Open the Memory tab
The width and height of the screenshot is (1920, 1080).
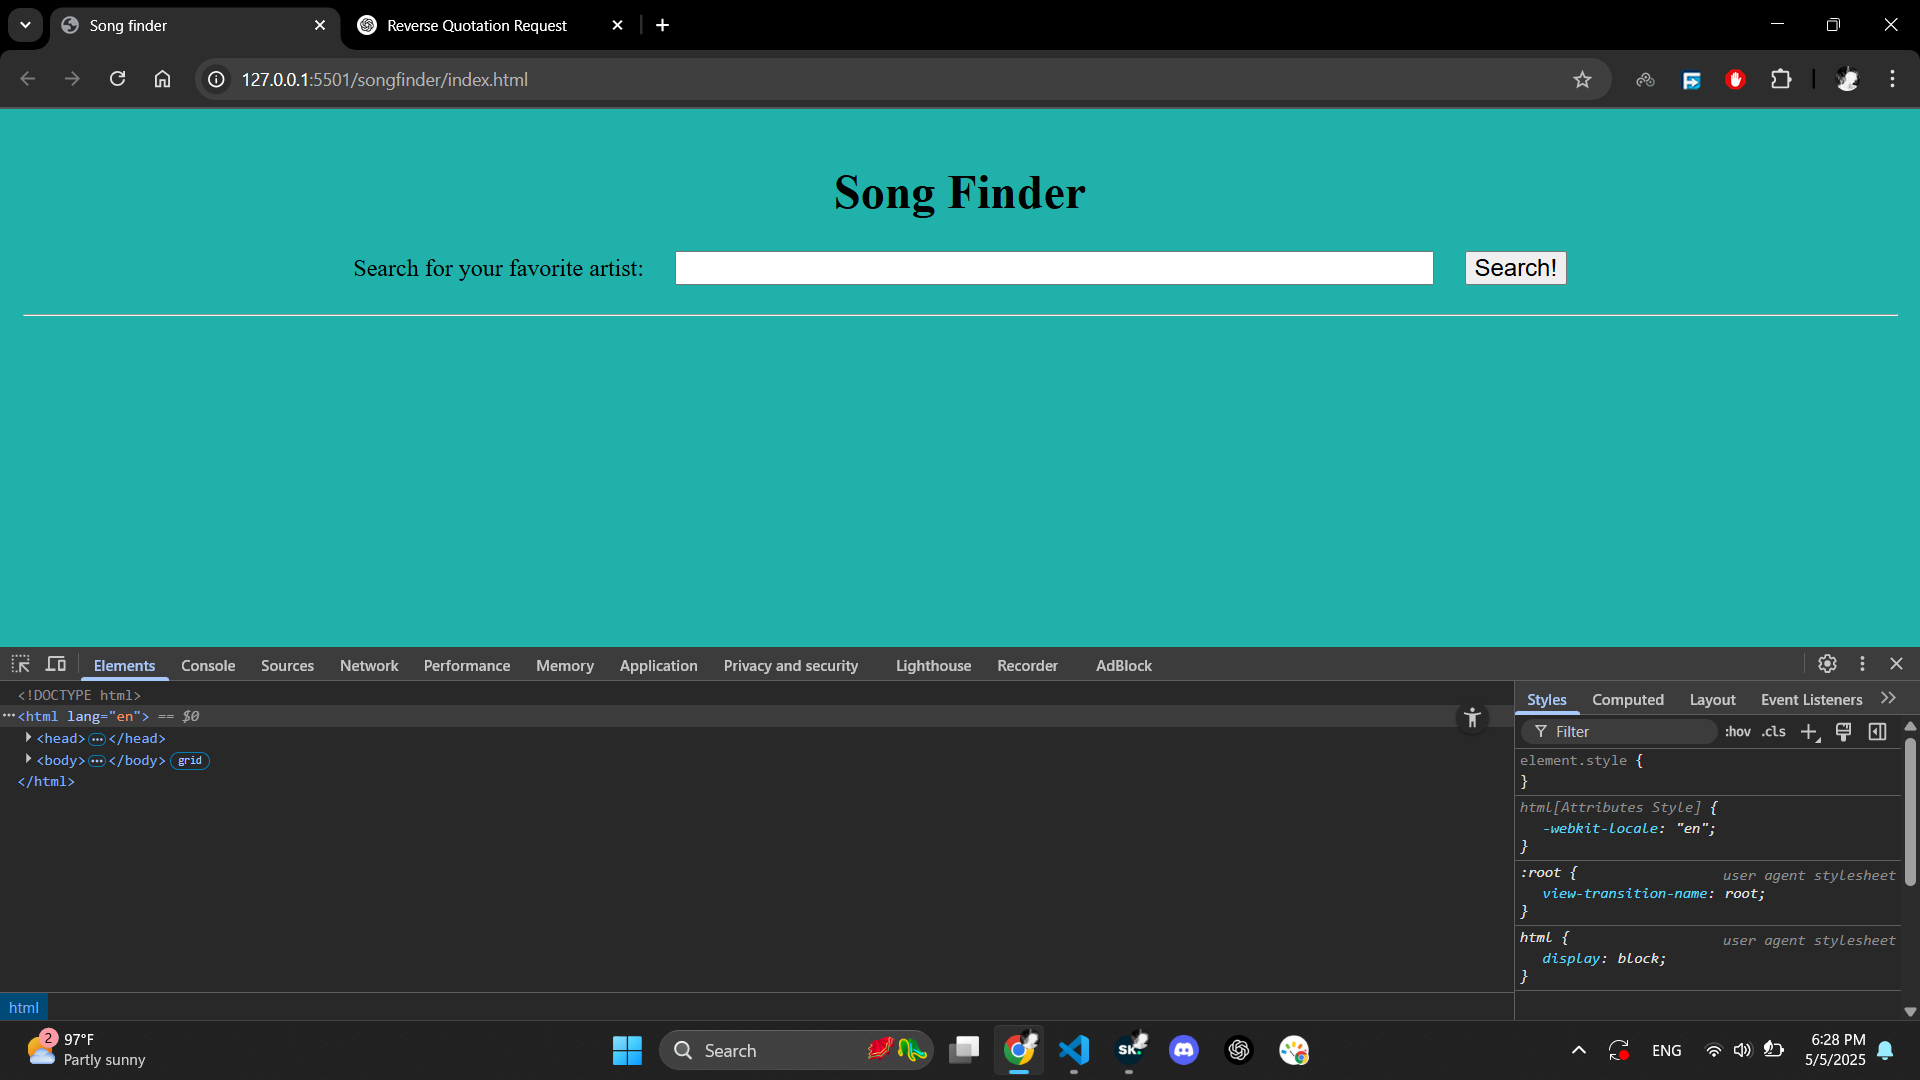click(565, 665)
